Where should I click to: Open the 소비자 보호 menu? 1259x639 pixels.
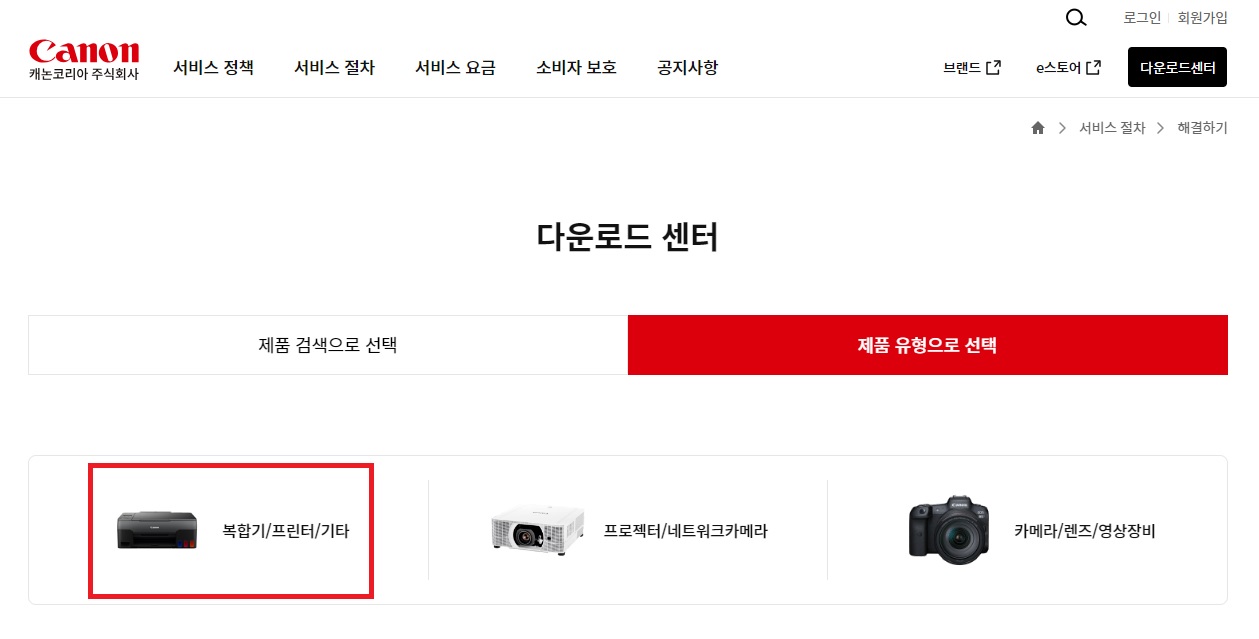pyautogui.click(x=575, y=67)
